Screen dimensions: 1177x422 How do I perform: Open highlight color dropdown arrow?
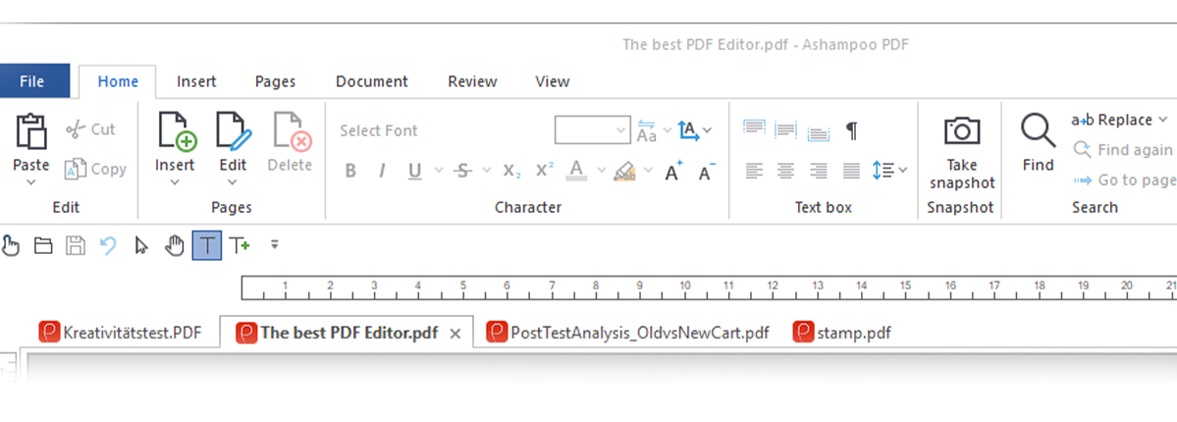point(649,170)
